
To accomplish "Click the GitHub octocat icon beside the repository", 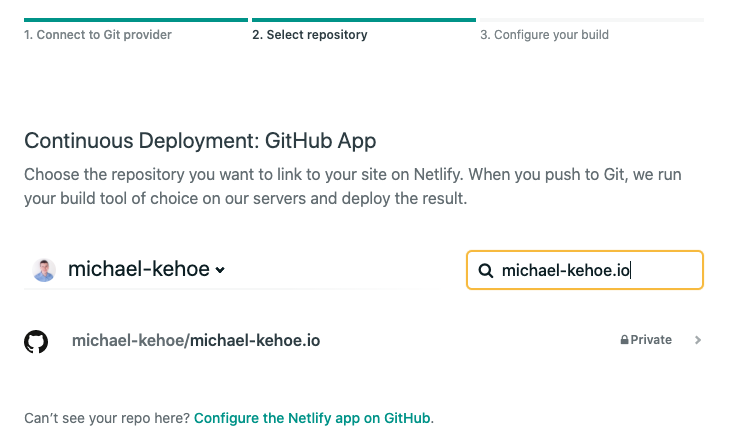I will pyautogui.click(x=36, y=341).
